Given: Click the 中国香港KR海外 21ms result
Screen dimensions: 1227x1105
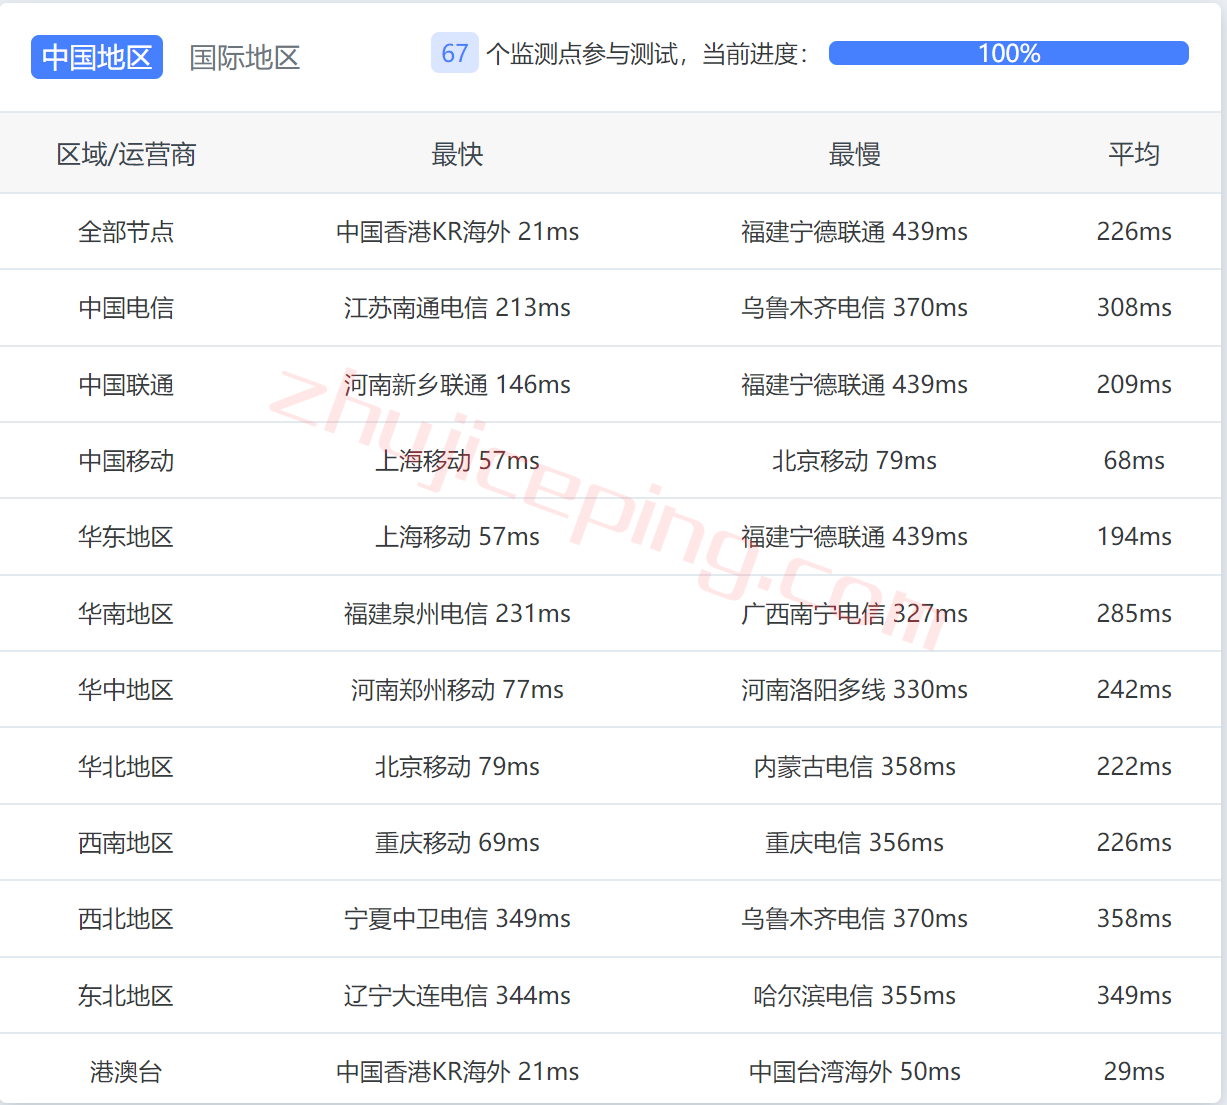Looking at the screenshot, I should (x=457, y=231).
